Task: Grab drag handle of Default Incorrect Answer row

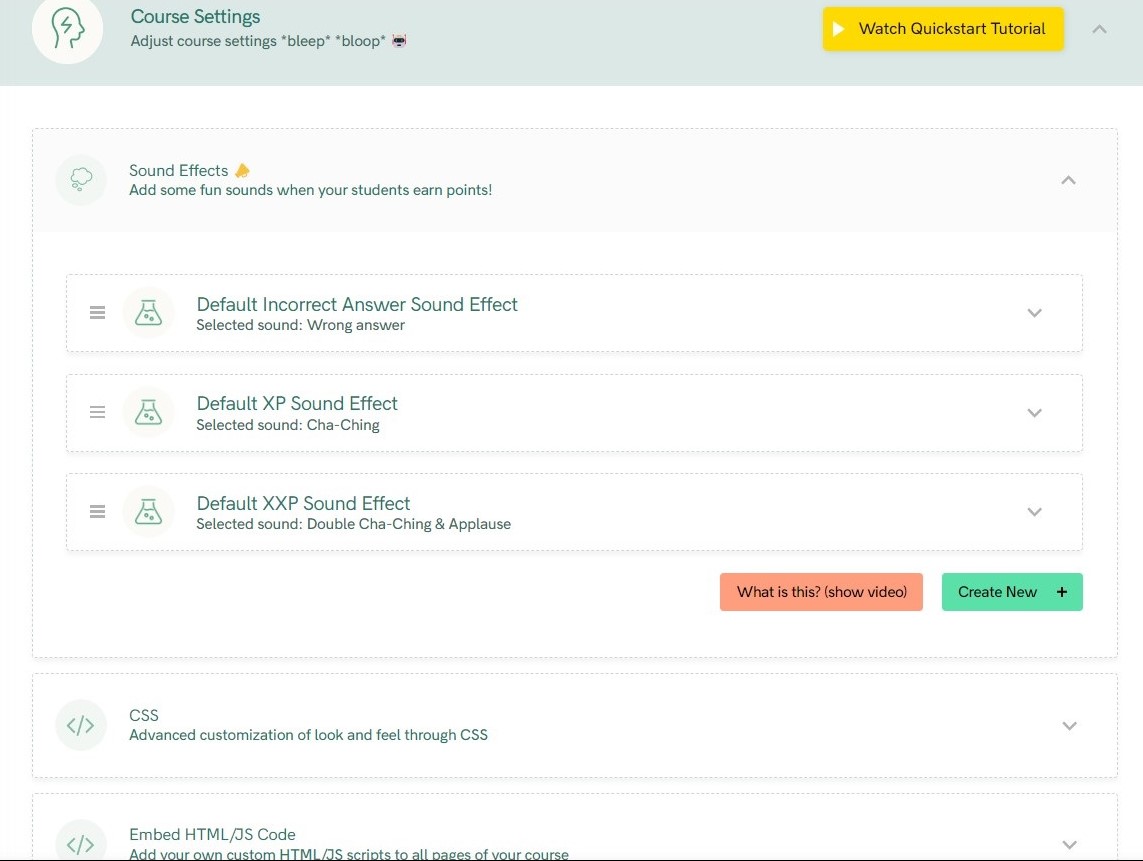Action: (98, 313)
